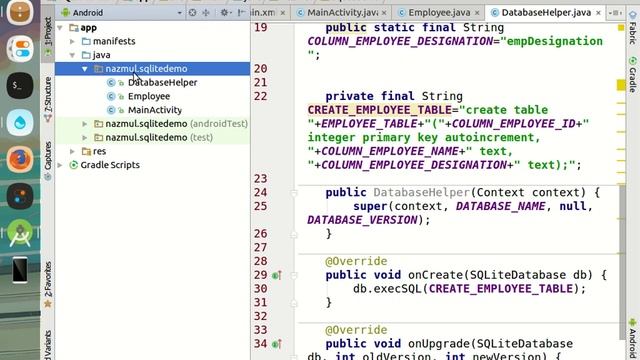Open the 1: Project tool window

click(x=48, y=36)
